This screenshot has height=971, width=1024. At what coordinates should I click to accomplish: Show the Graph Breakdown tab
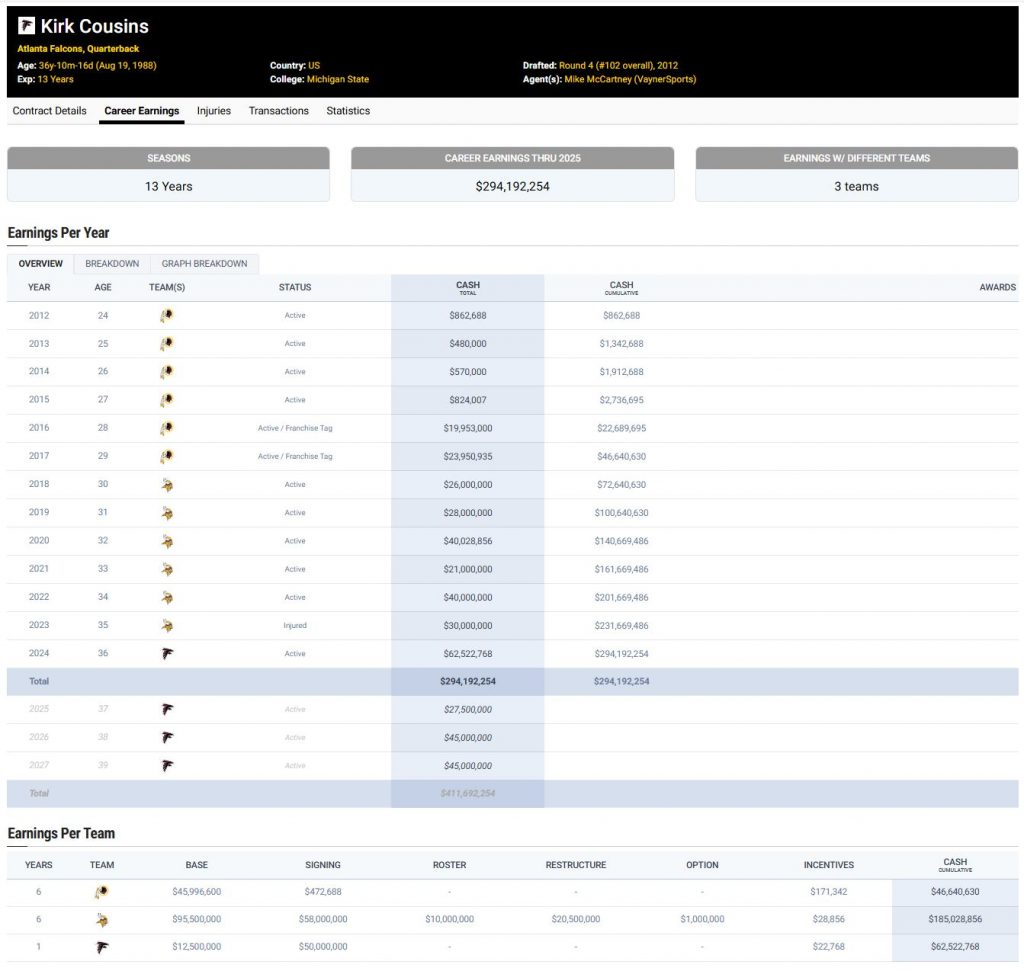click(204, 264)
